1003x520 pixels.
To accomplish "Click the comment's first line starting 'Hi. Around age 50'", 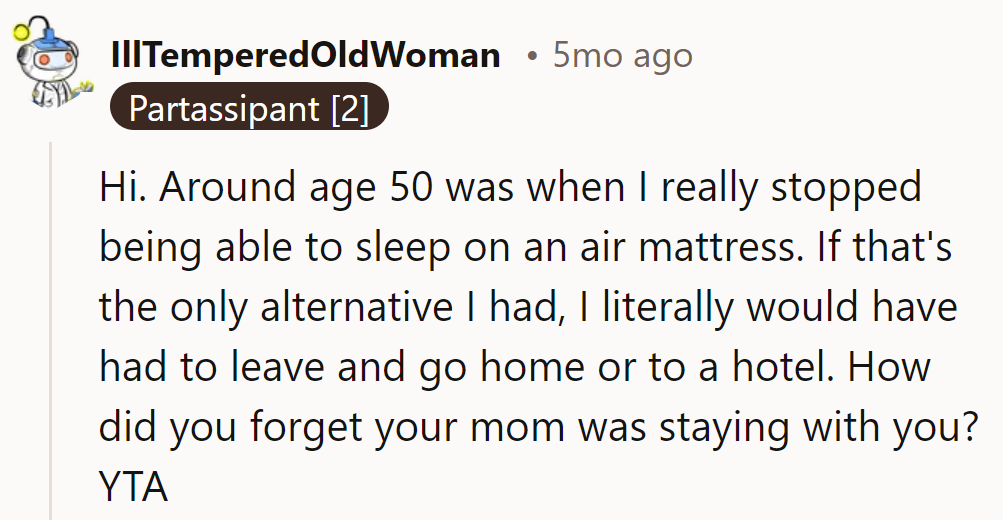I will coord(510,188).
